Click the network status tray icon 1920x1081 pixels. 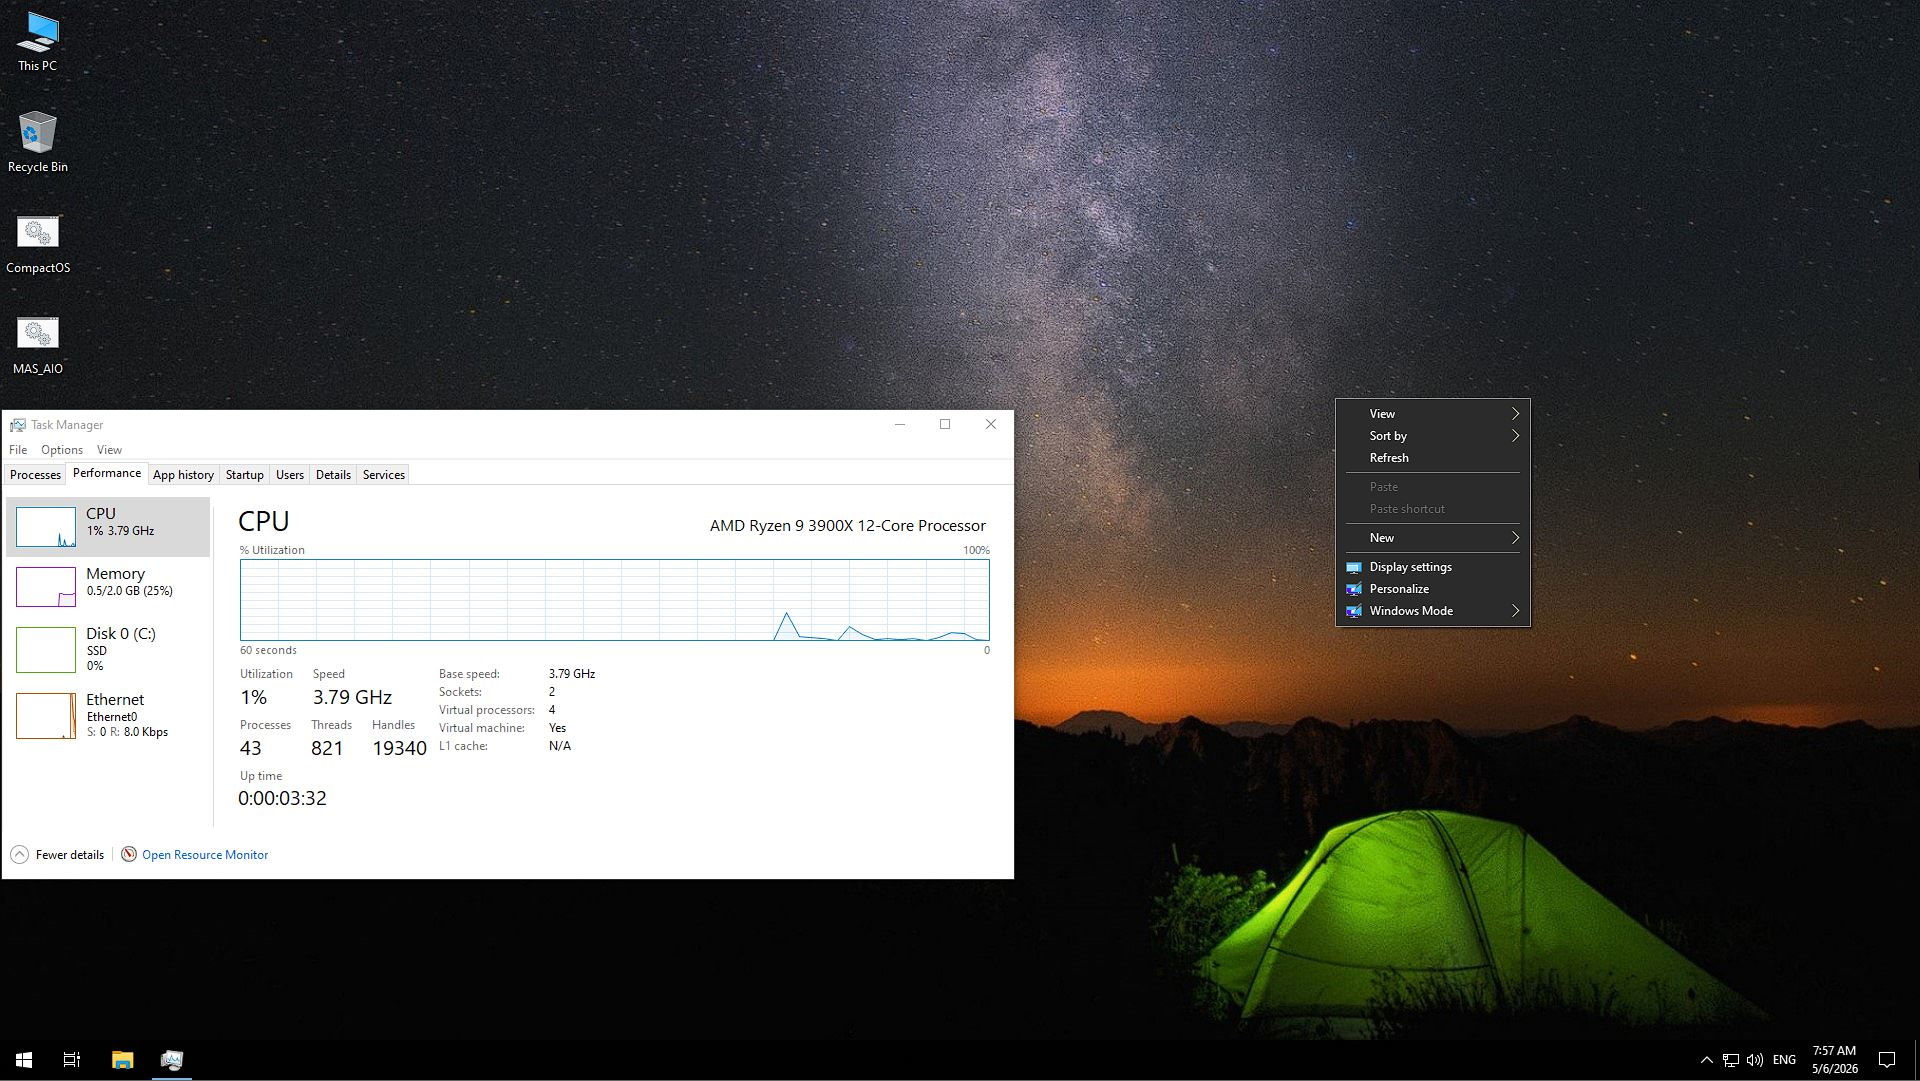1731,1060
